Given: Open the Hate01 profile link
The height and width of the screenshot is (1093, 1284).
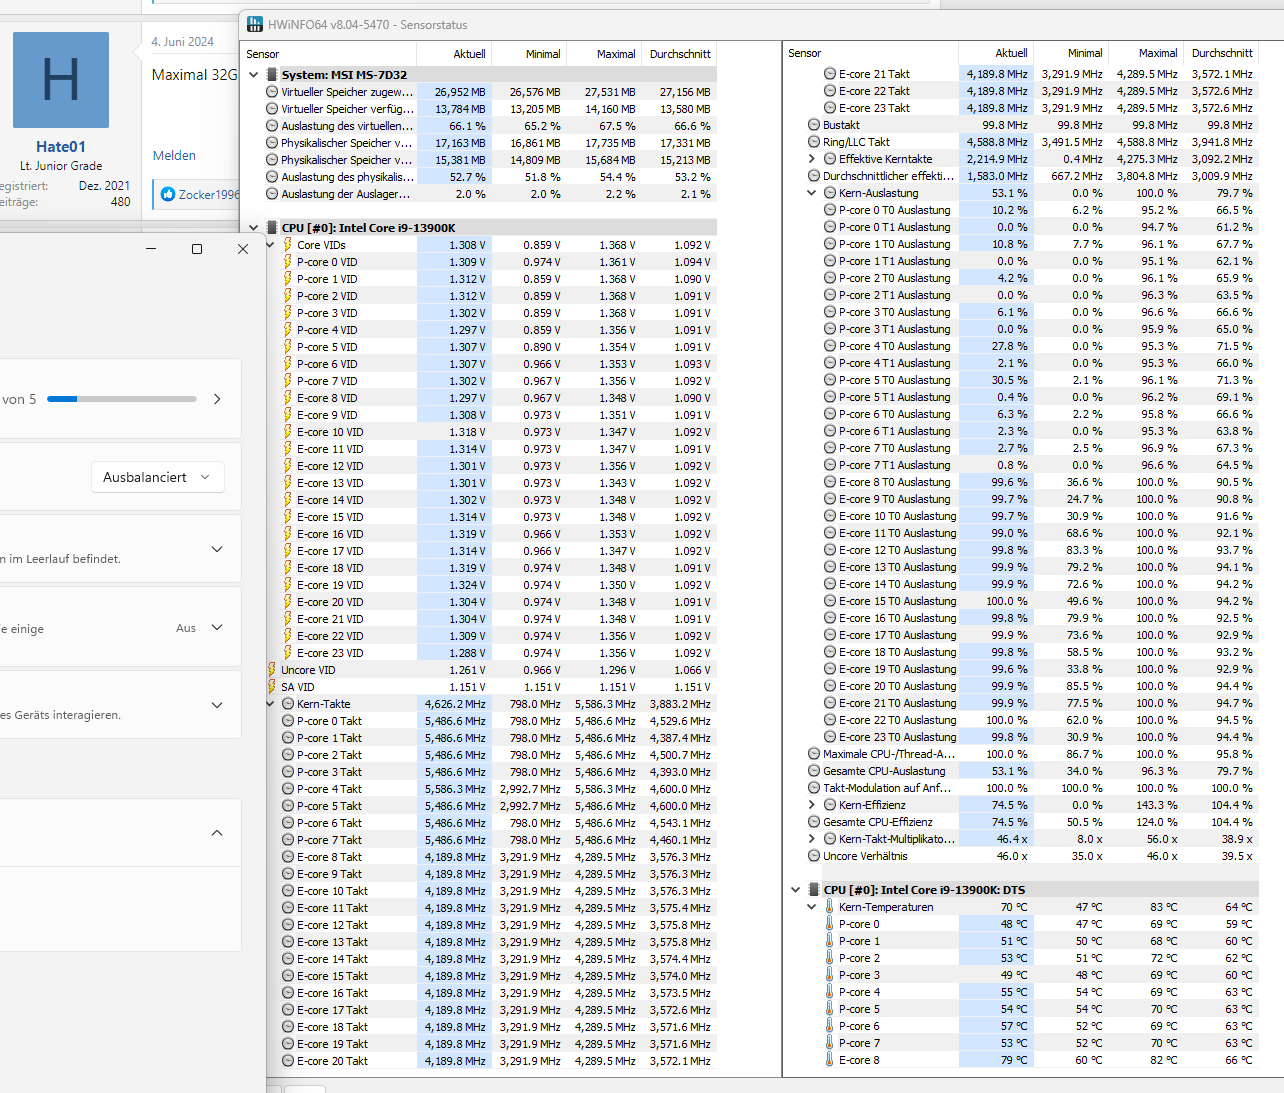Looking at the screenshot, I should 61,146.
